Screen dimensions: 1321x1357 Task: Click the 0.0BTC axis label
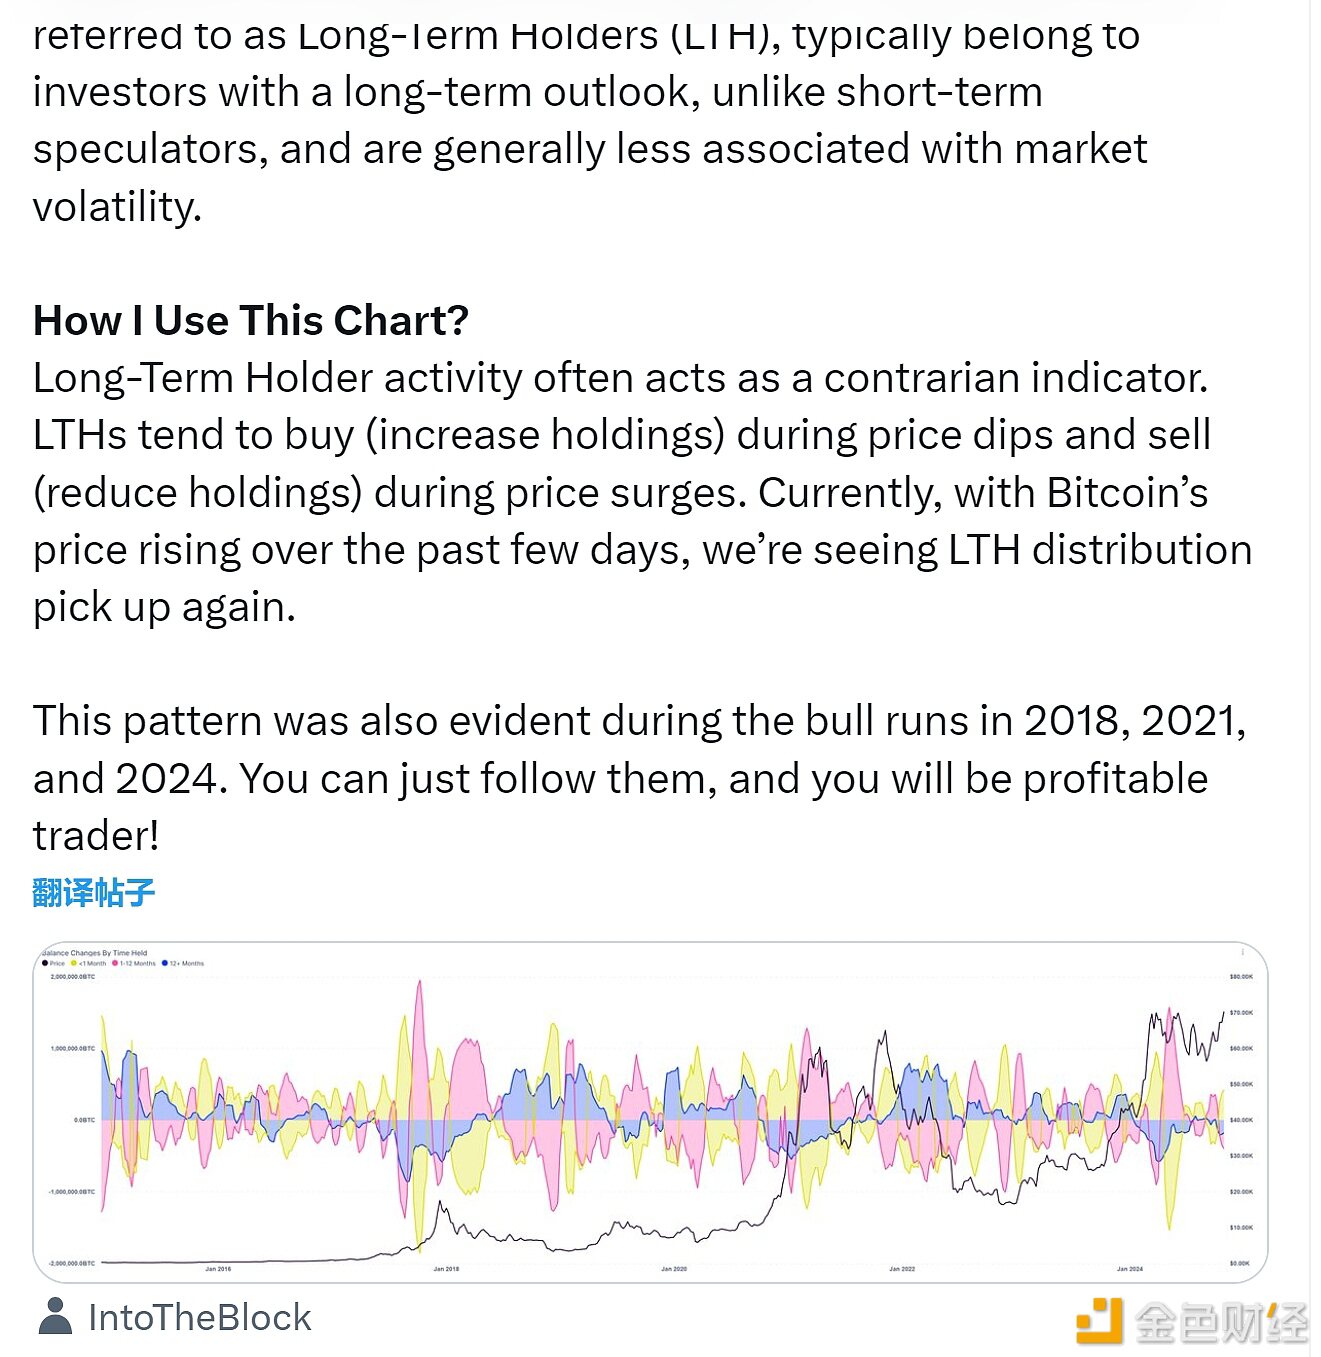84,1120
